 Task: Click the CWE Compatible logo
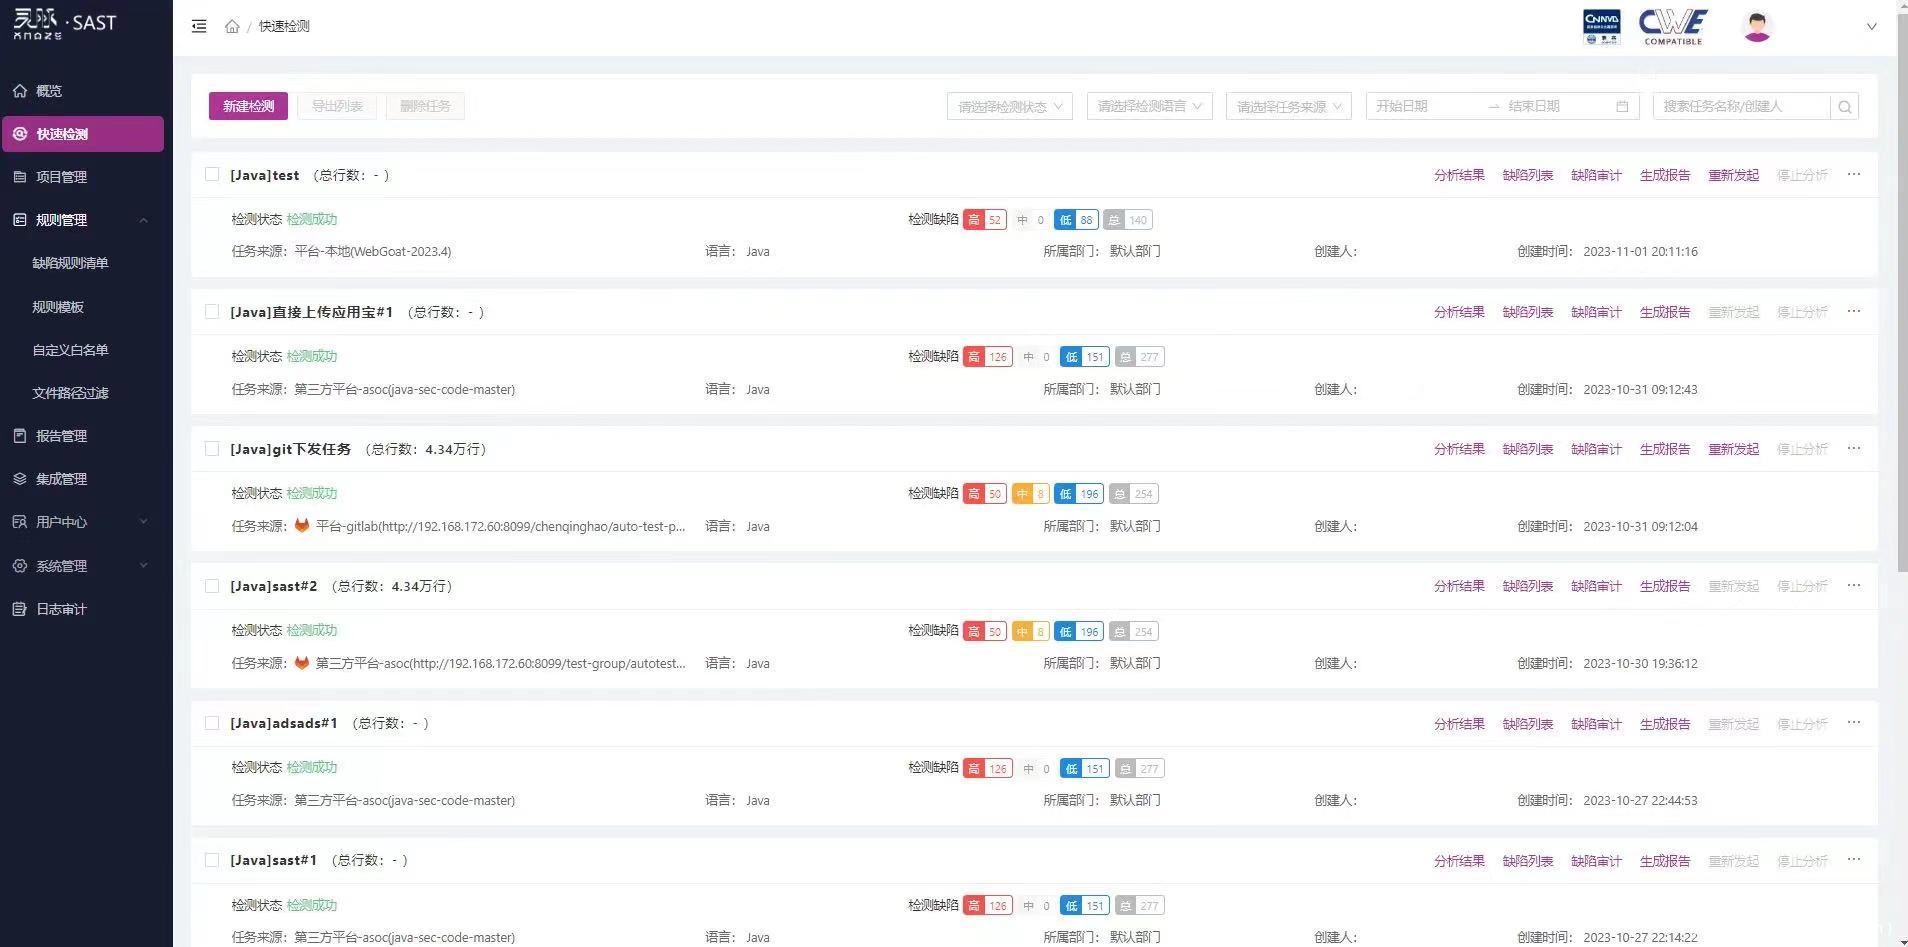(x=1673, y=26)
